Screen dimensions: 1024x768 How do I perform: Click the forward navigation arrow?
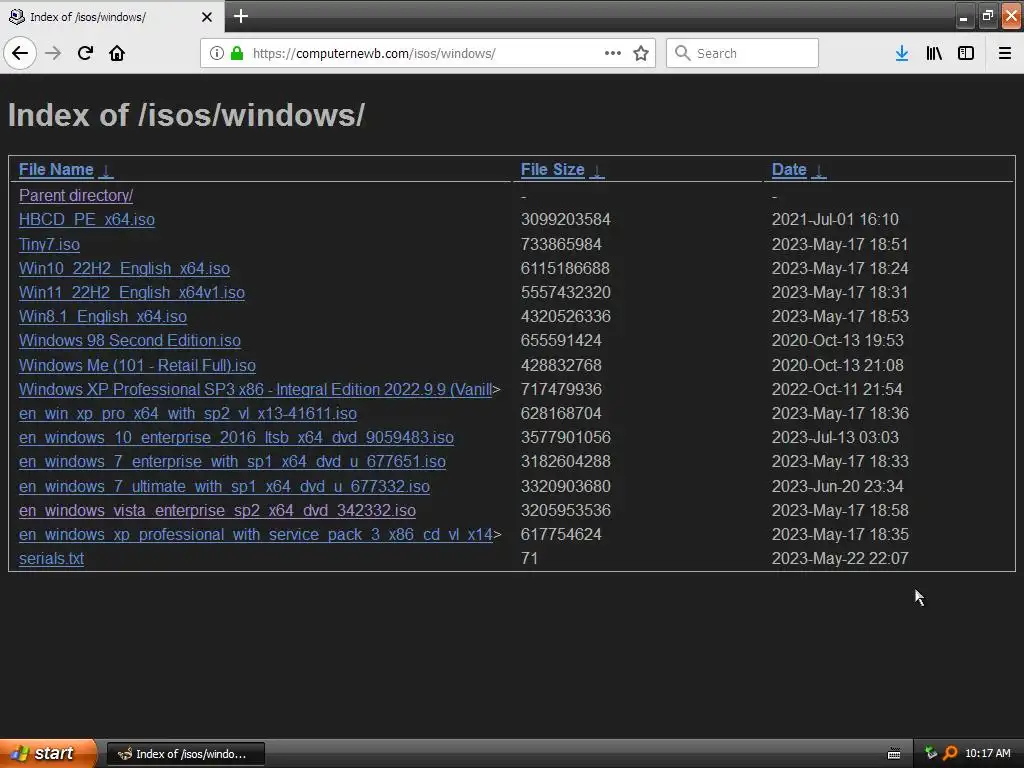point(53,53)
